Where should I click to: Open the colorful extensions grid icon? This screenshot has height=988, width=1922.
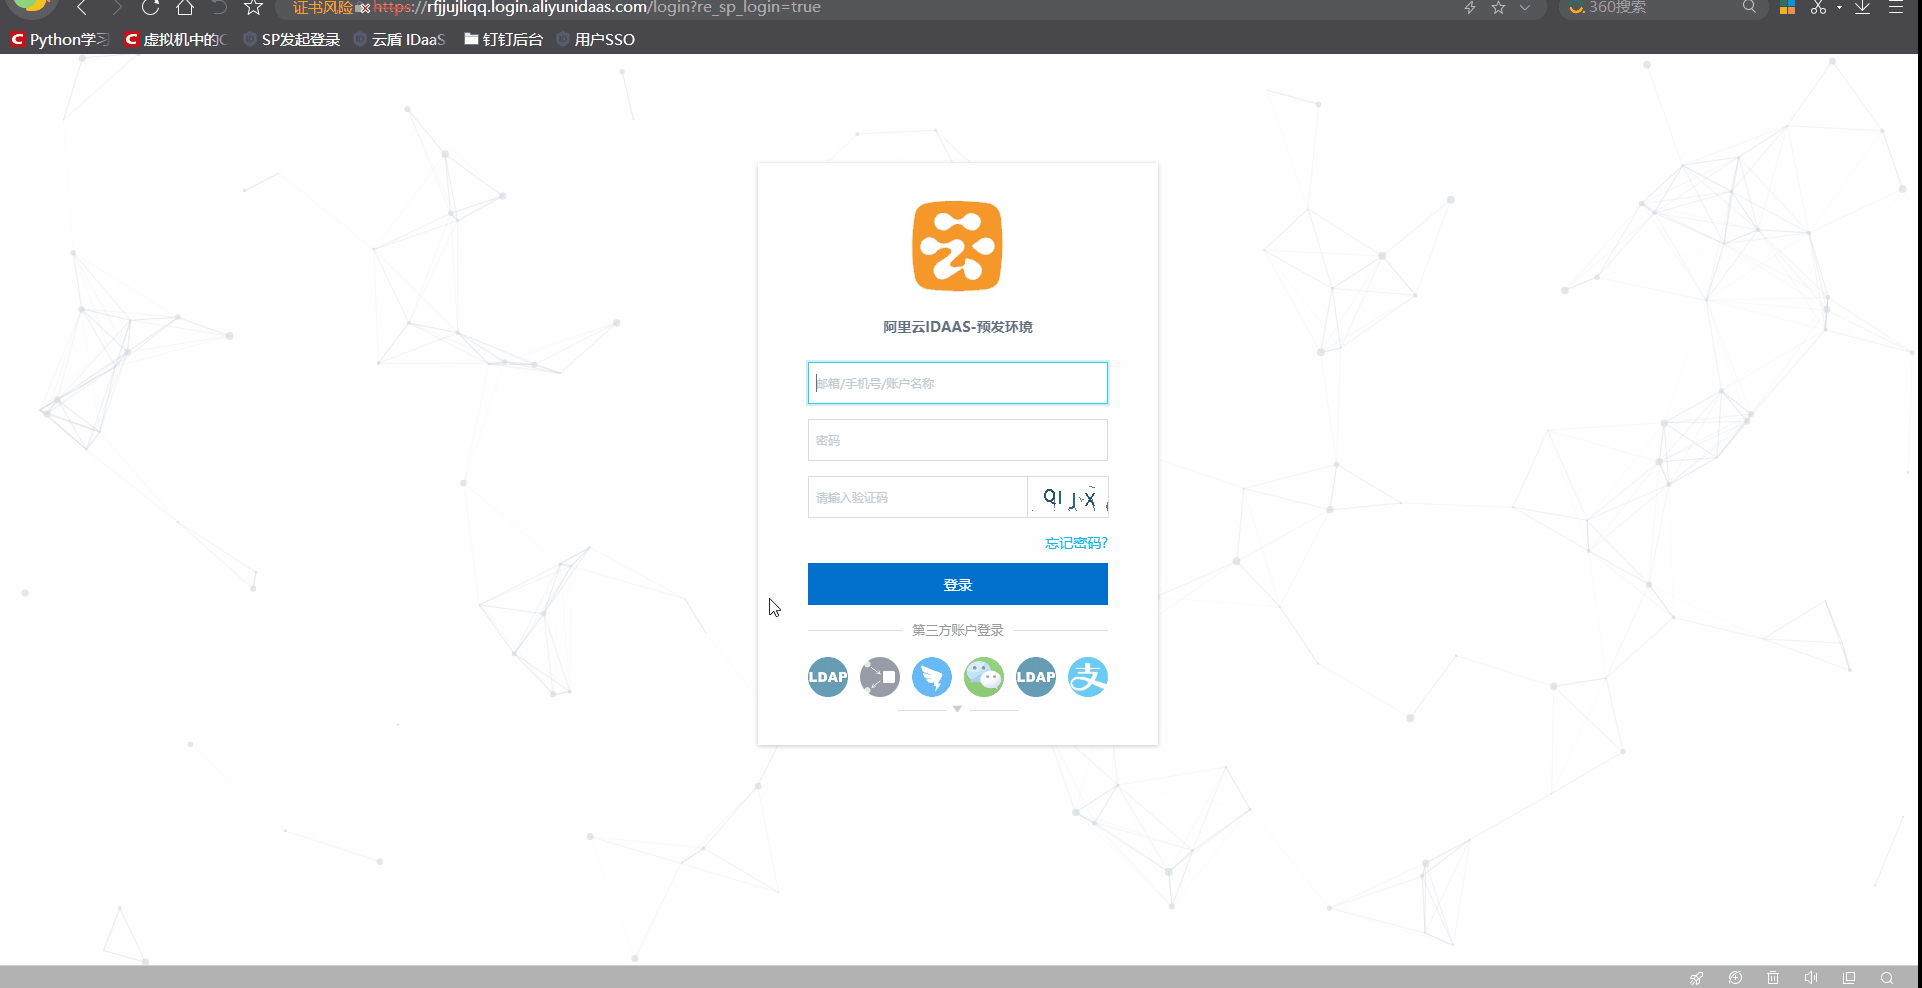[1787, 8]
